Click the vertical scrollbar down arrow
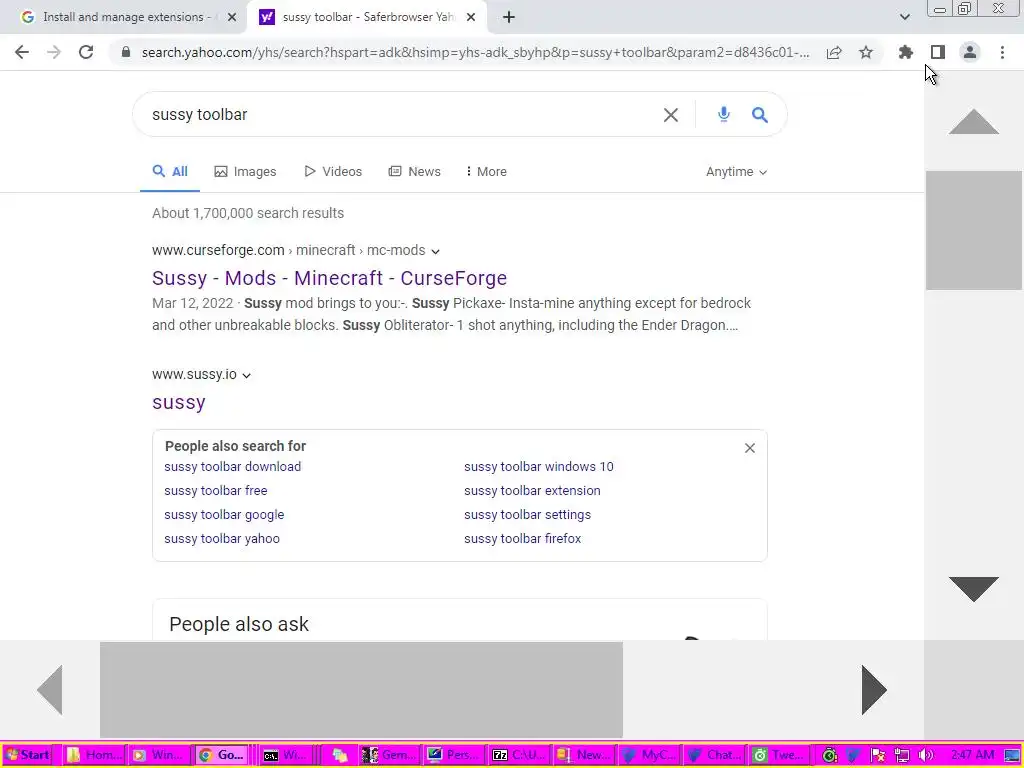1024x768 pixels. pos(973,589)
